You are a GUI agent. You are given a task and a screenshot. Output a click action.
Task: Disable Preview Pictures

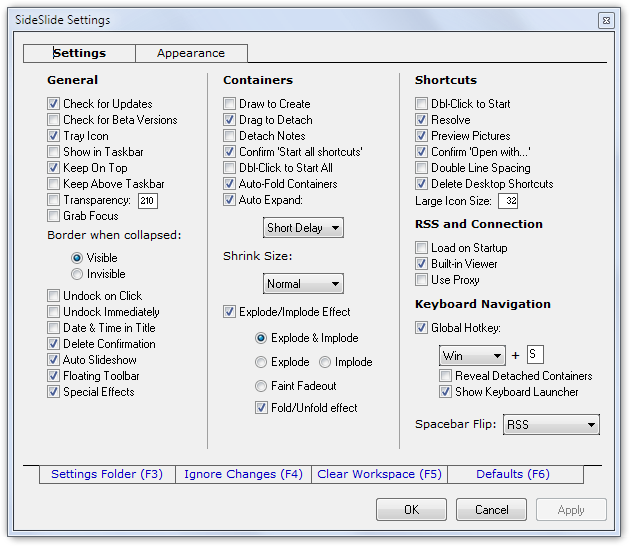click(421, 136)
